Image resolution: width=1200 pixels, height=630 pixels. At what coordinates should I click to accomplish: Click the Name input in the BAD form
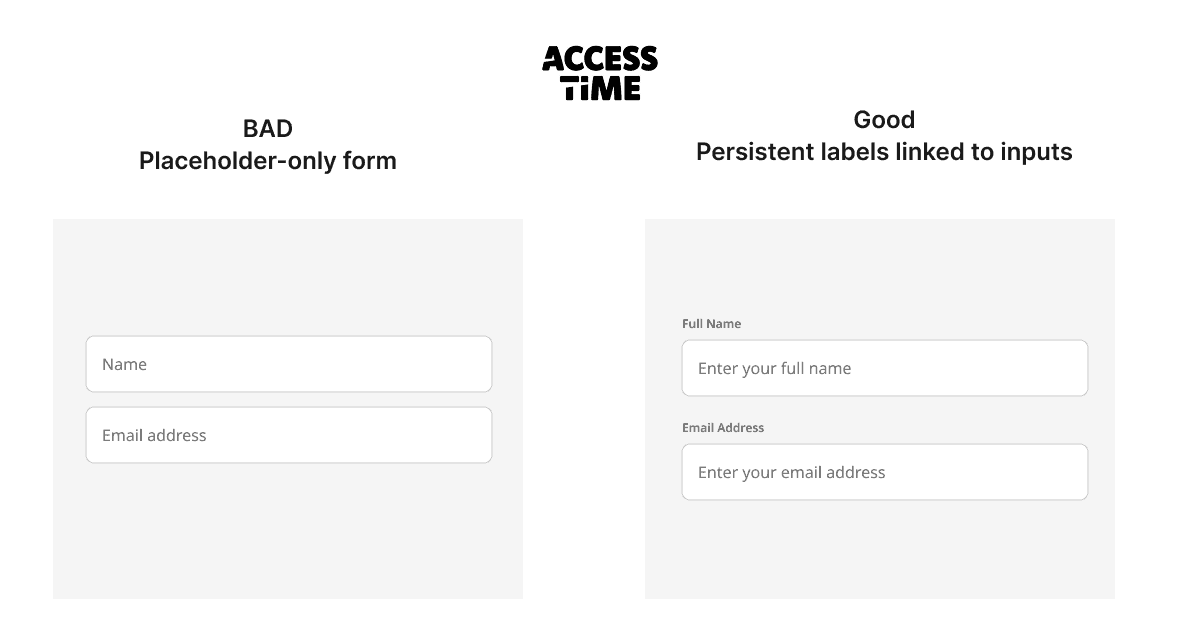pos(288,364)
